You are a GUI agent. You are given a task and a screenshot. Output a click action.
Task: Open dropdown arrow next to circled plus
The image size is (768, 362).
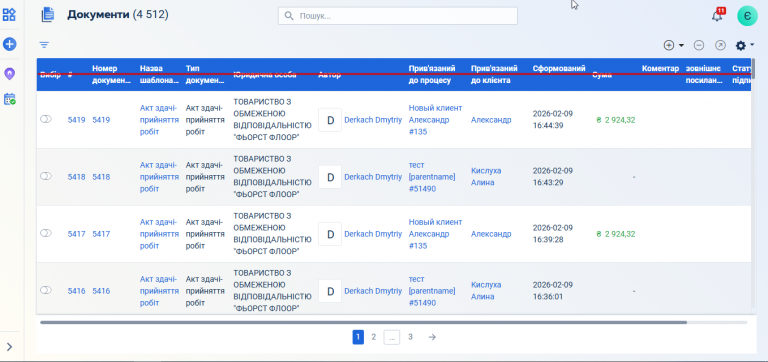click(681, 46)
